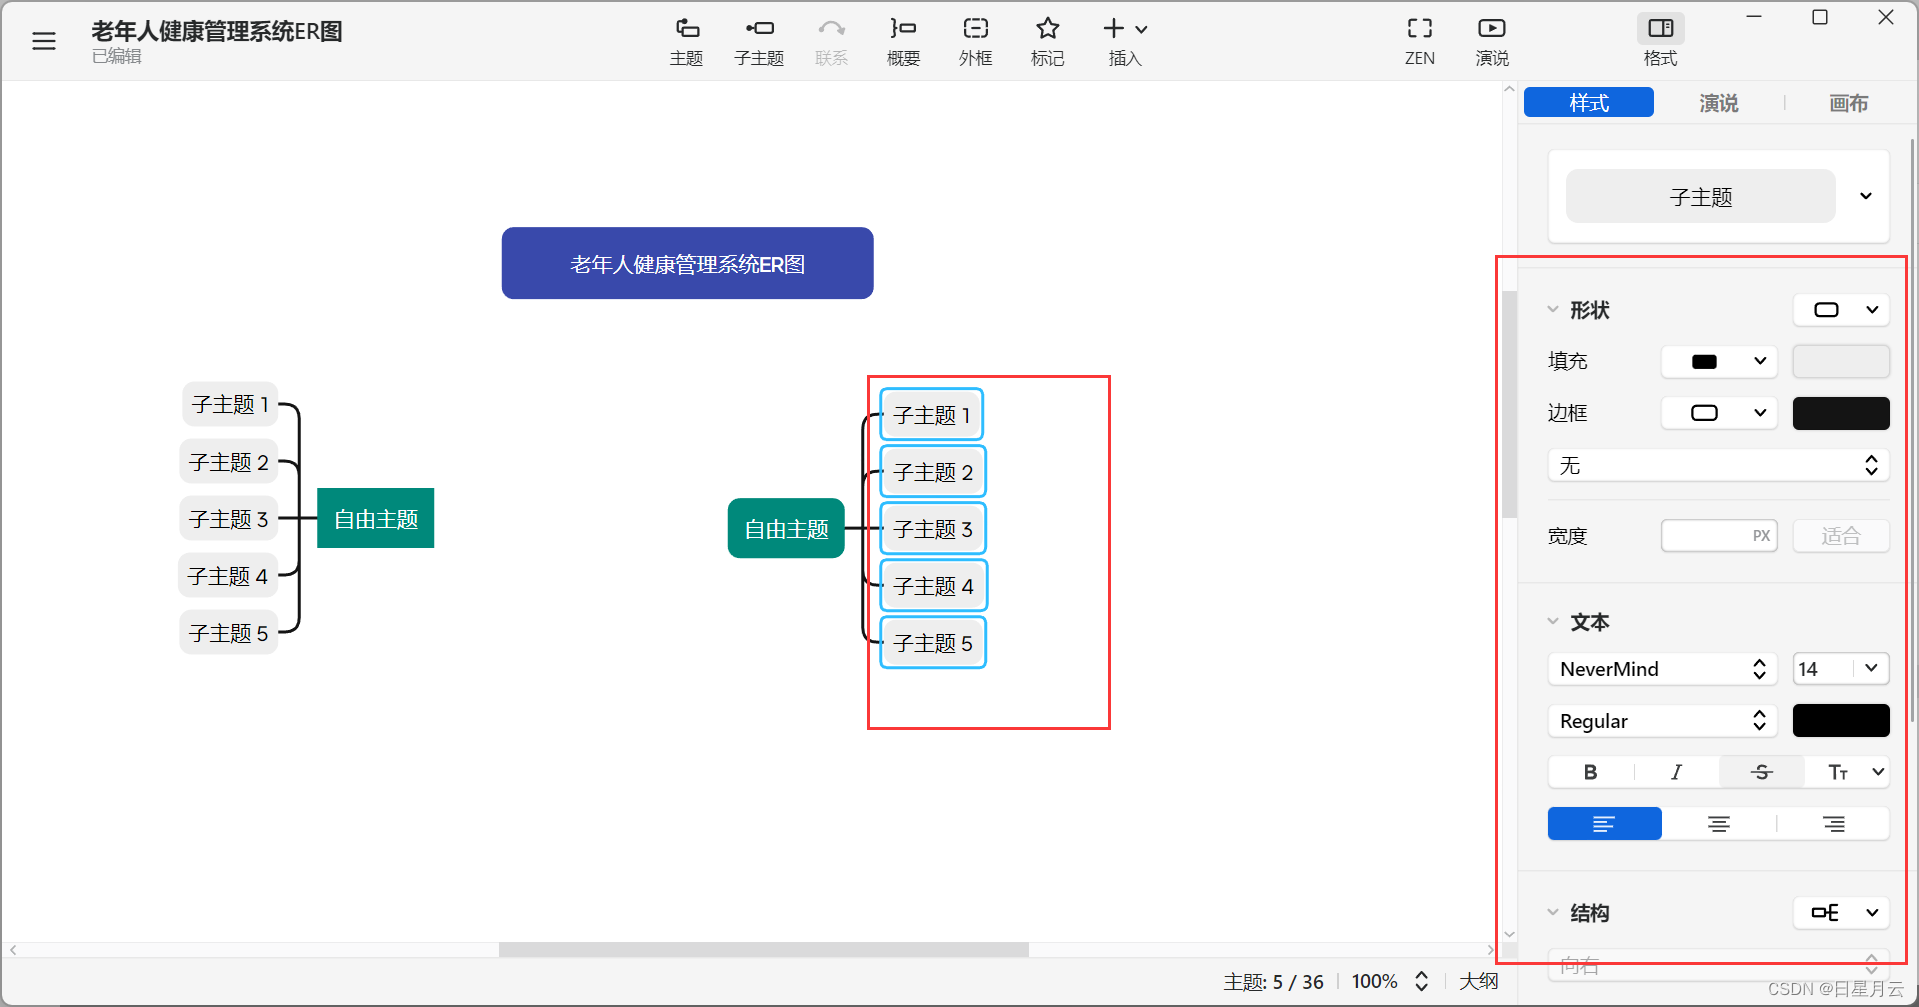The image size is (1919, 1007).
Task: Switch to the 画布 tab
Action: click(1848, 103)
